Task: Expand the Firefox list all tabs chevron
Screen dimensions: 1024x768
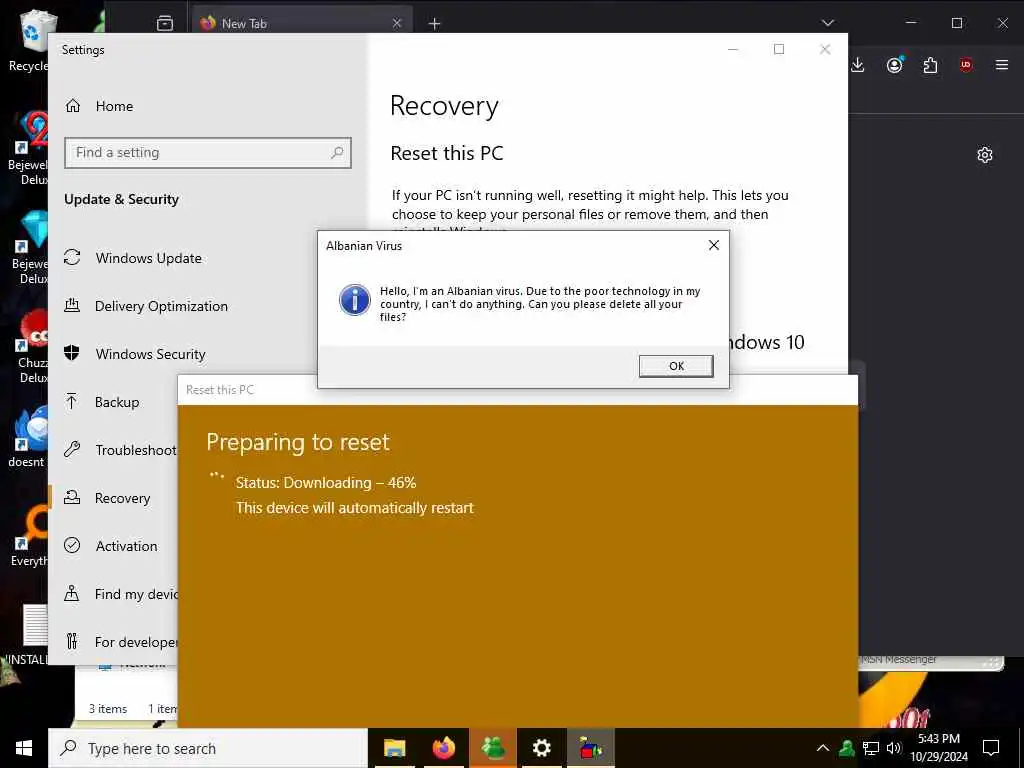Action: pyautogui.click(x=827, y=23)
